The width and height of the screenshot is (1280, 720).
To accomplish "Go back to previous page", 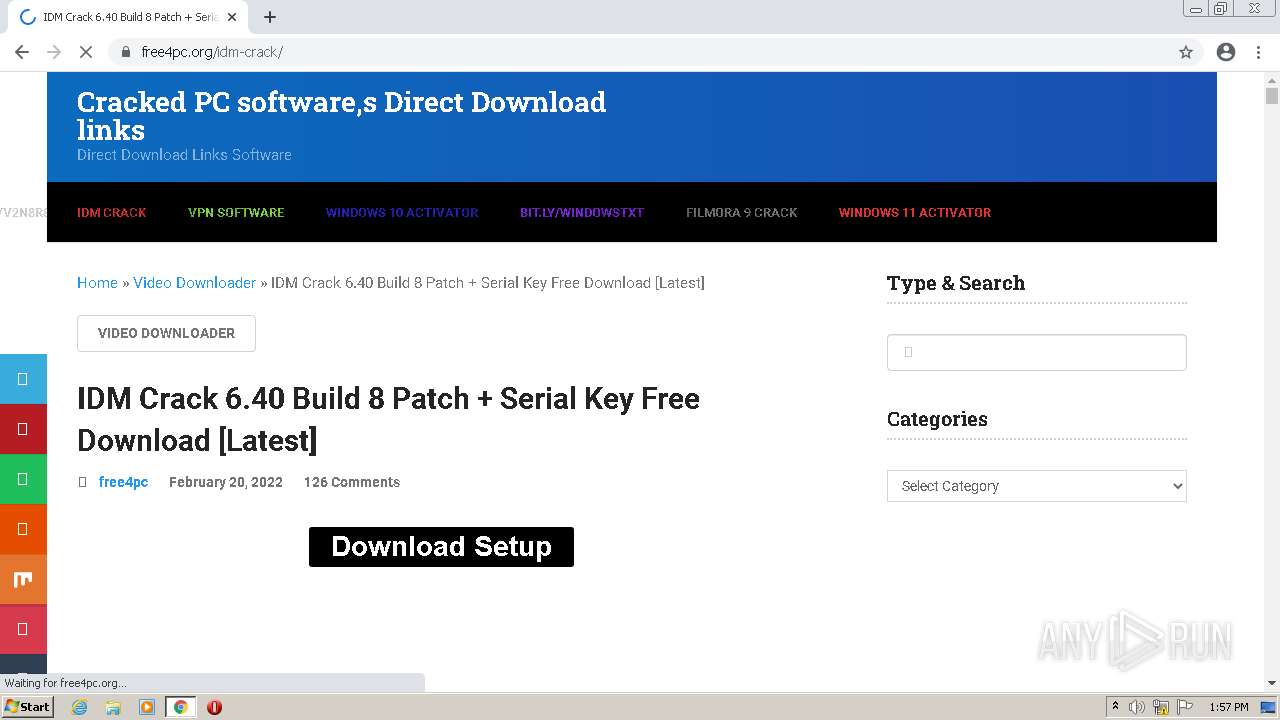I will (x=22, y=52).
